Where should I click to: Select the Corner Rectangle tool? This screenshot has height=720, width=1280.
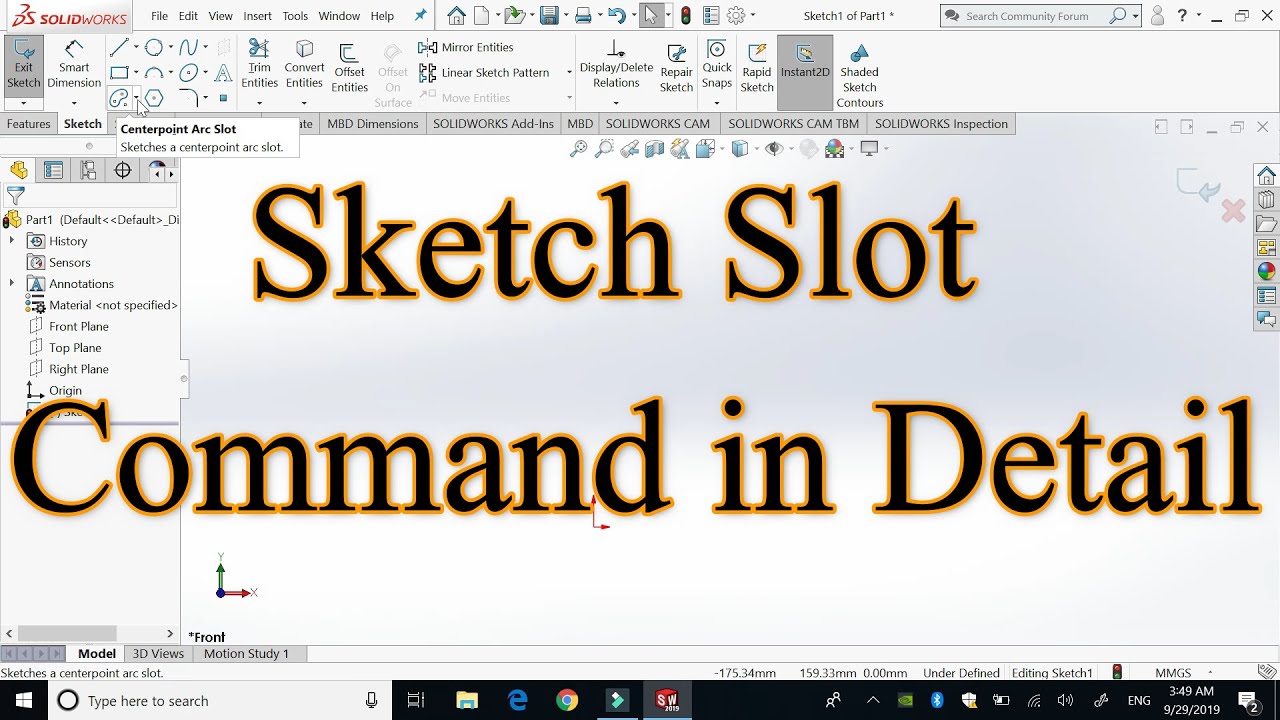[x=119, y=73]
